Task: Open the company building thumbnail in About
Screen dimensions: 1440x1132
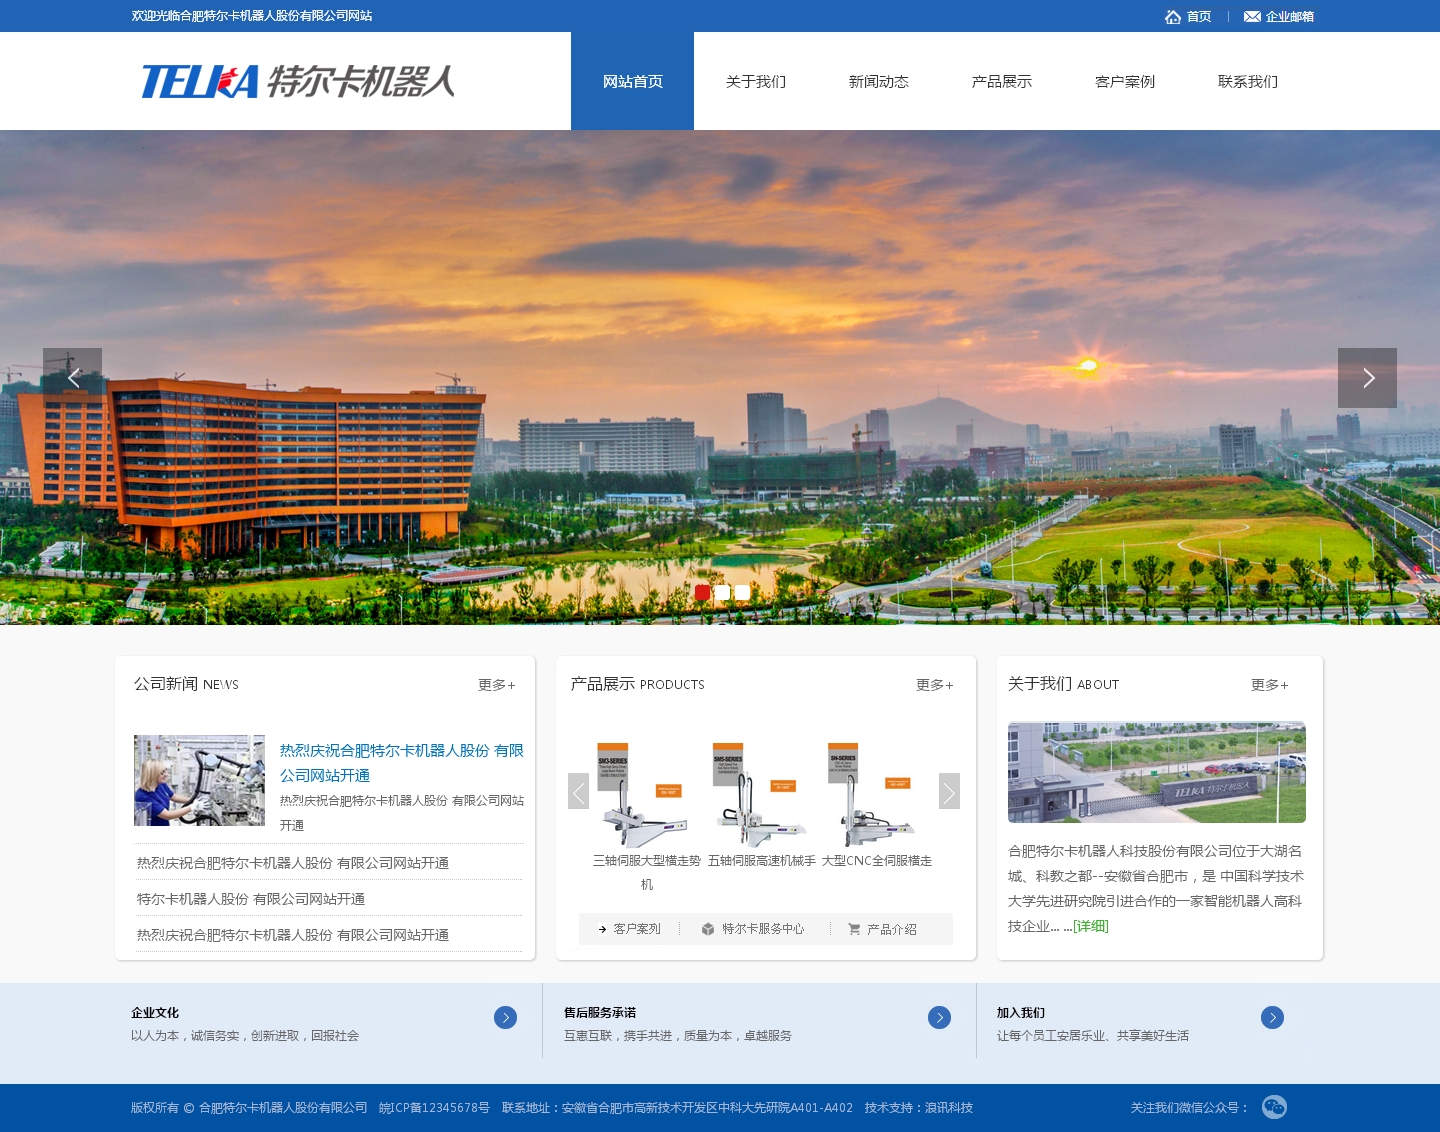Action: coord(1156,772)
